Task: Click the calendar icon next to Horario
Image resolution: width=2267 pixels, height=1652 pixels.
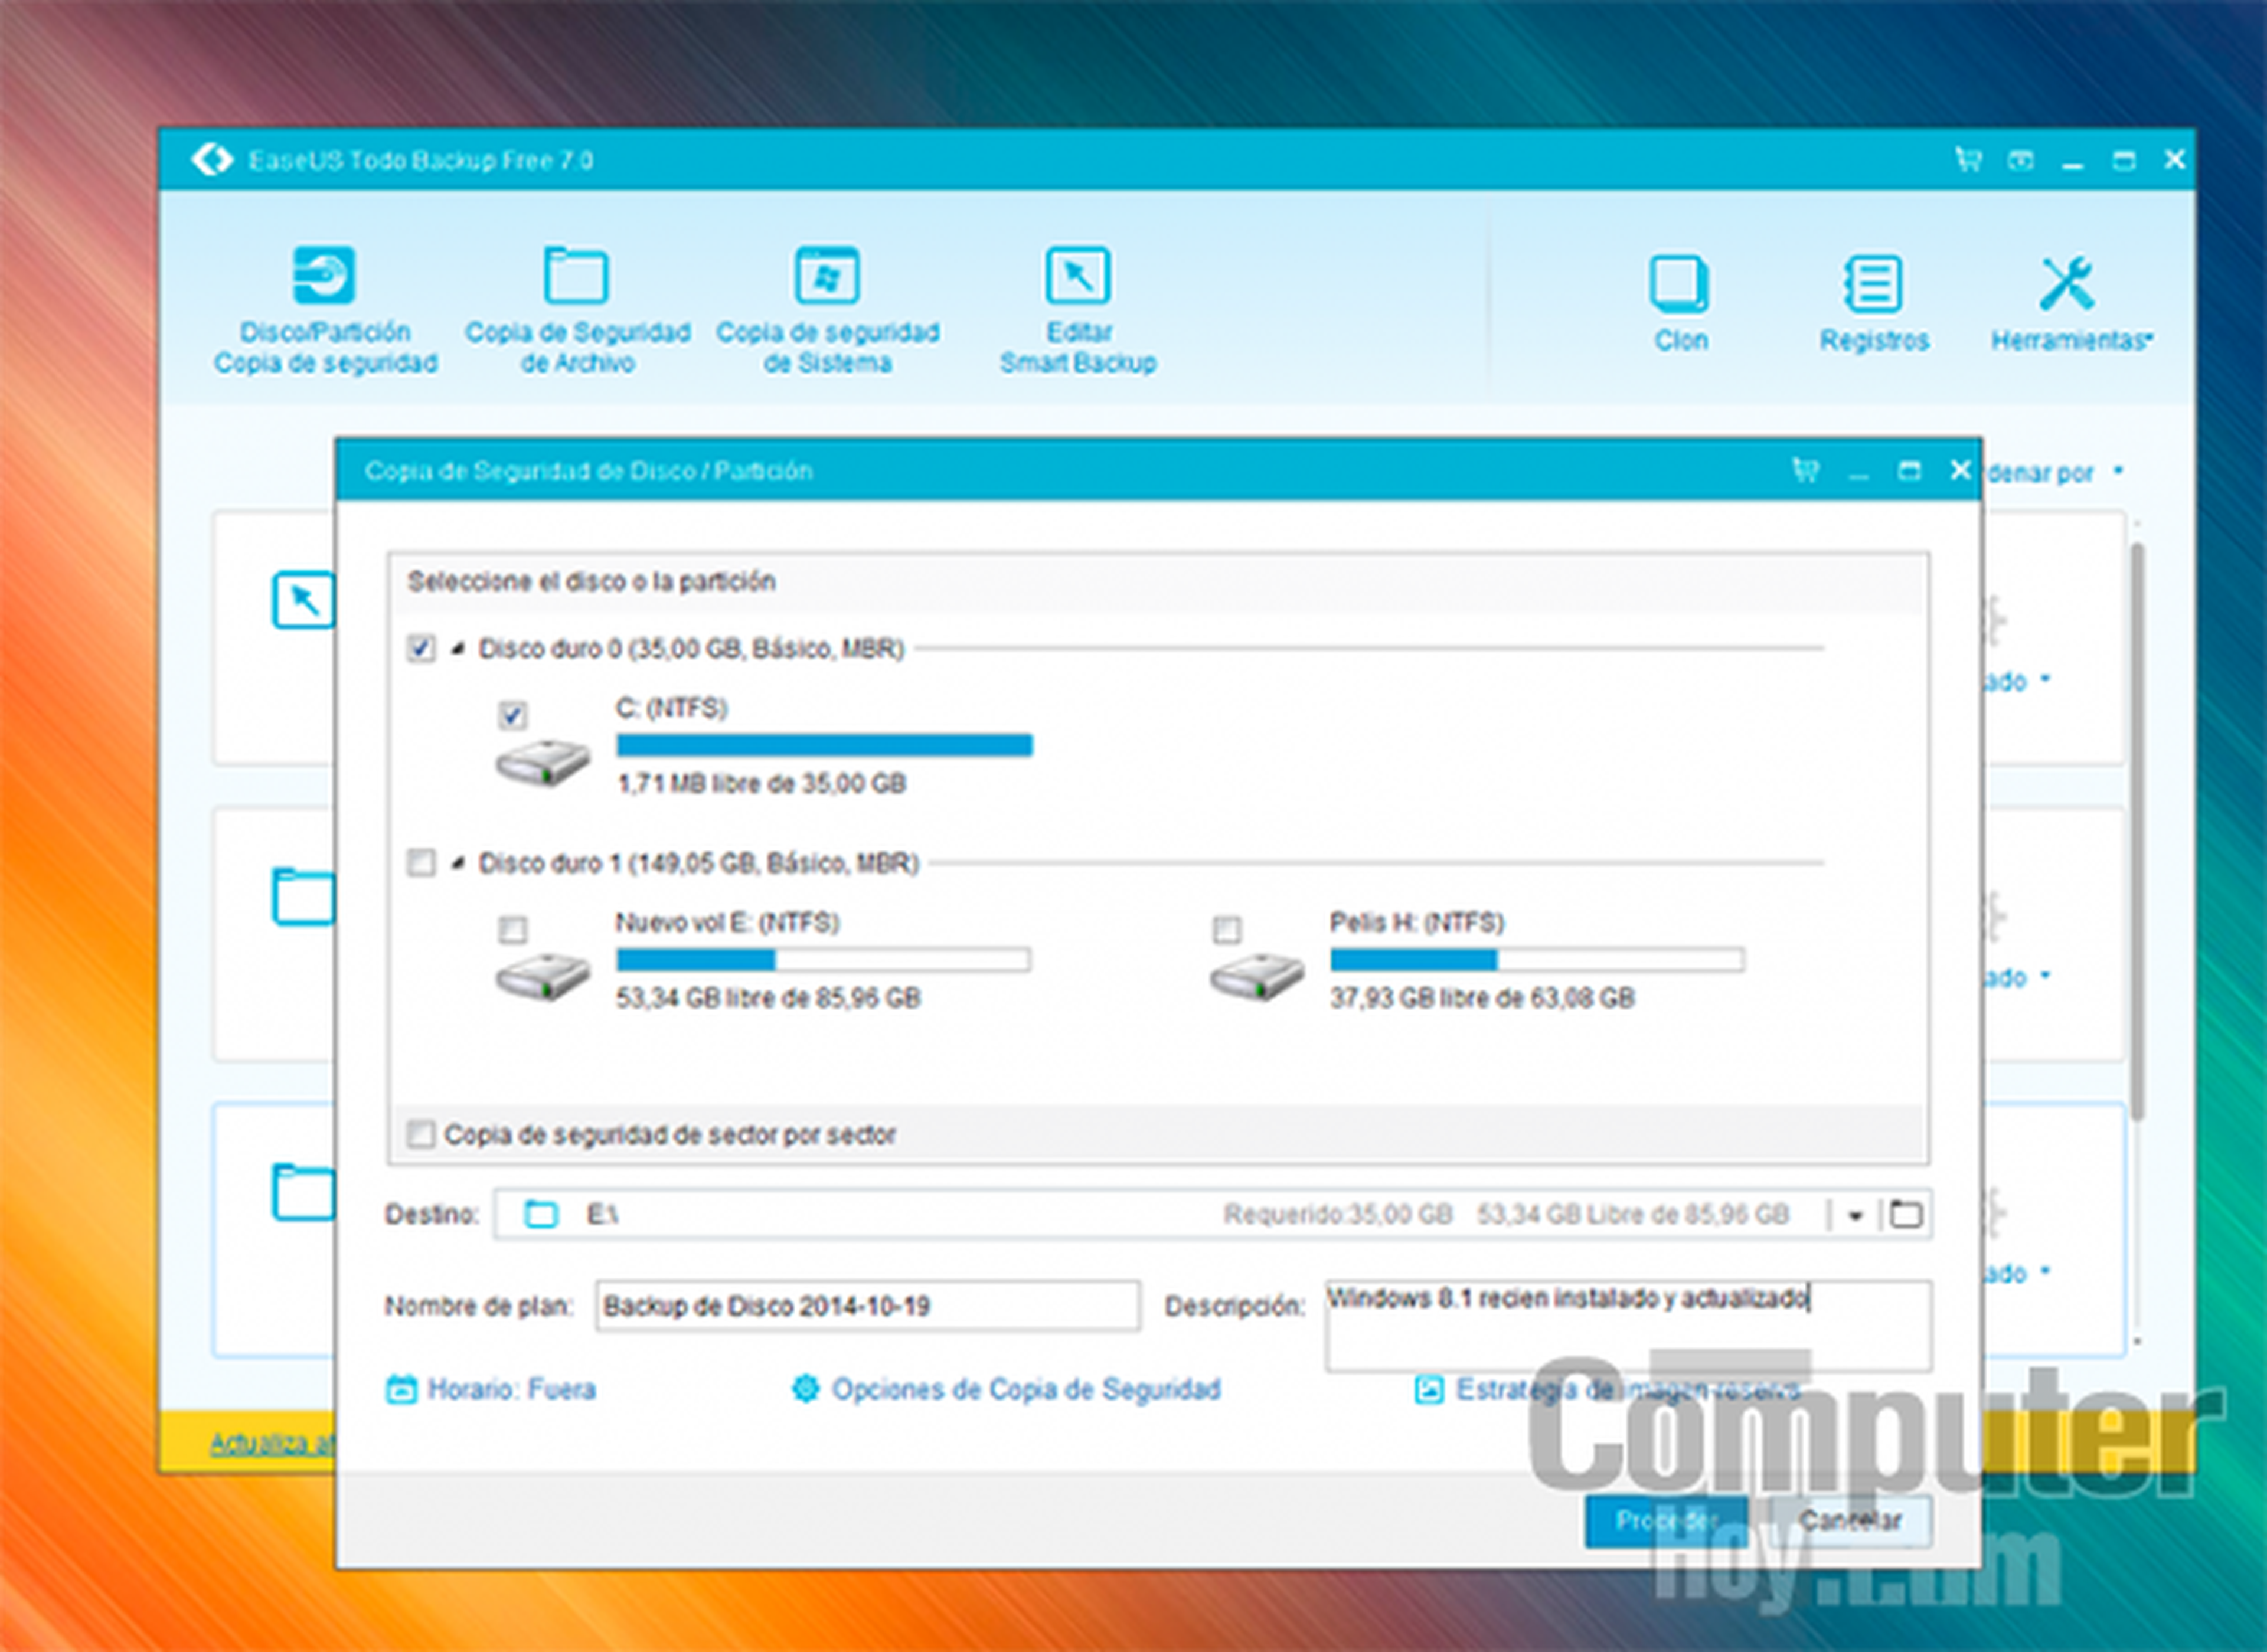Action: tap(401, 1389)
